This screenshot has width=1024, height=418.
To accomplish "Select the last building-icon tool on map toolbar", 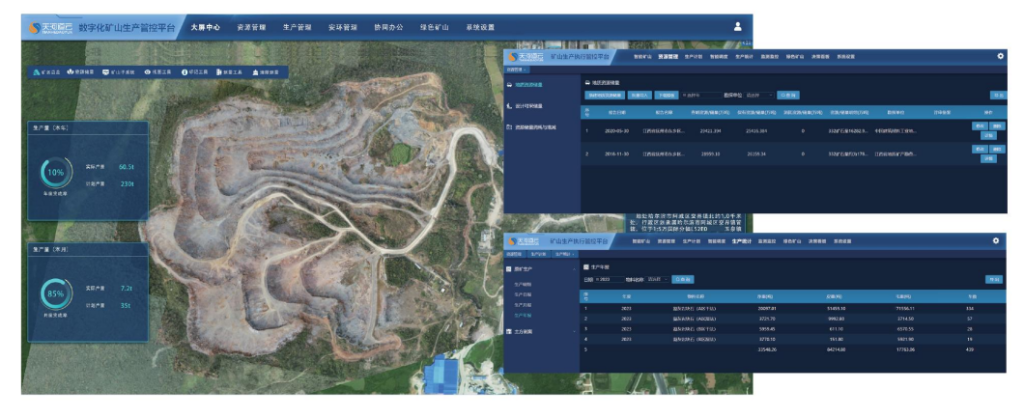I will click(266, 72).
